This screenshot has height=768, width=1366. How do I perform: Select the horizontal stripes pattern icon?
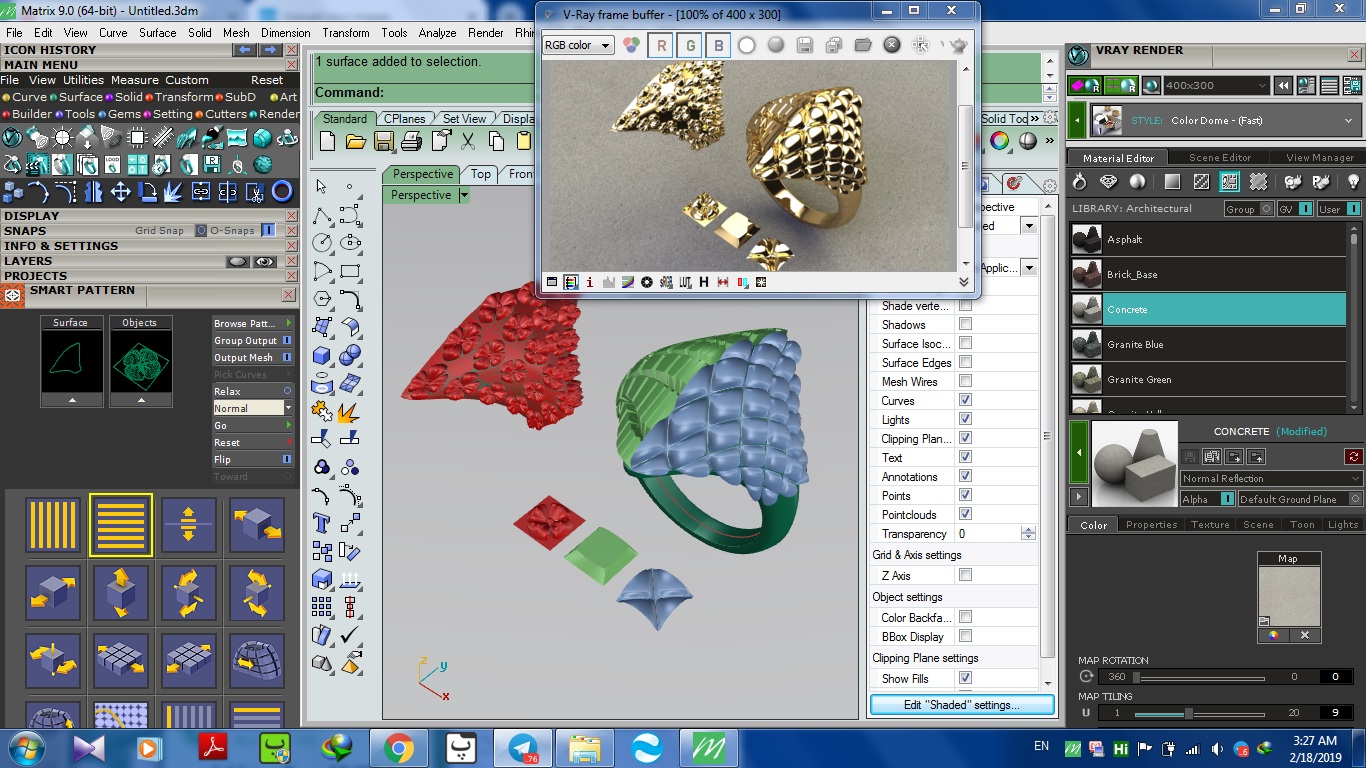click(x=120, y=524)
